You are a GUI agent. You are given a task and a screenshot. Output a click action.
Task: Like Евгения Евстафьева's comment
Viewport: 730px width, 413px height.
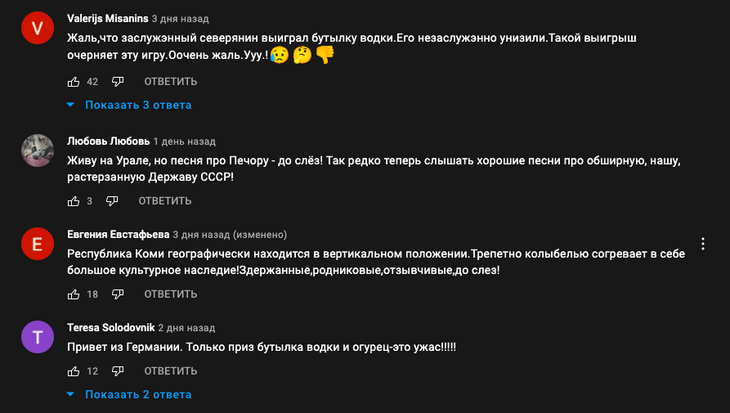click(x=73, y=294)
